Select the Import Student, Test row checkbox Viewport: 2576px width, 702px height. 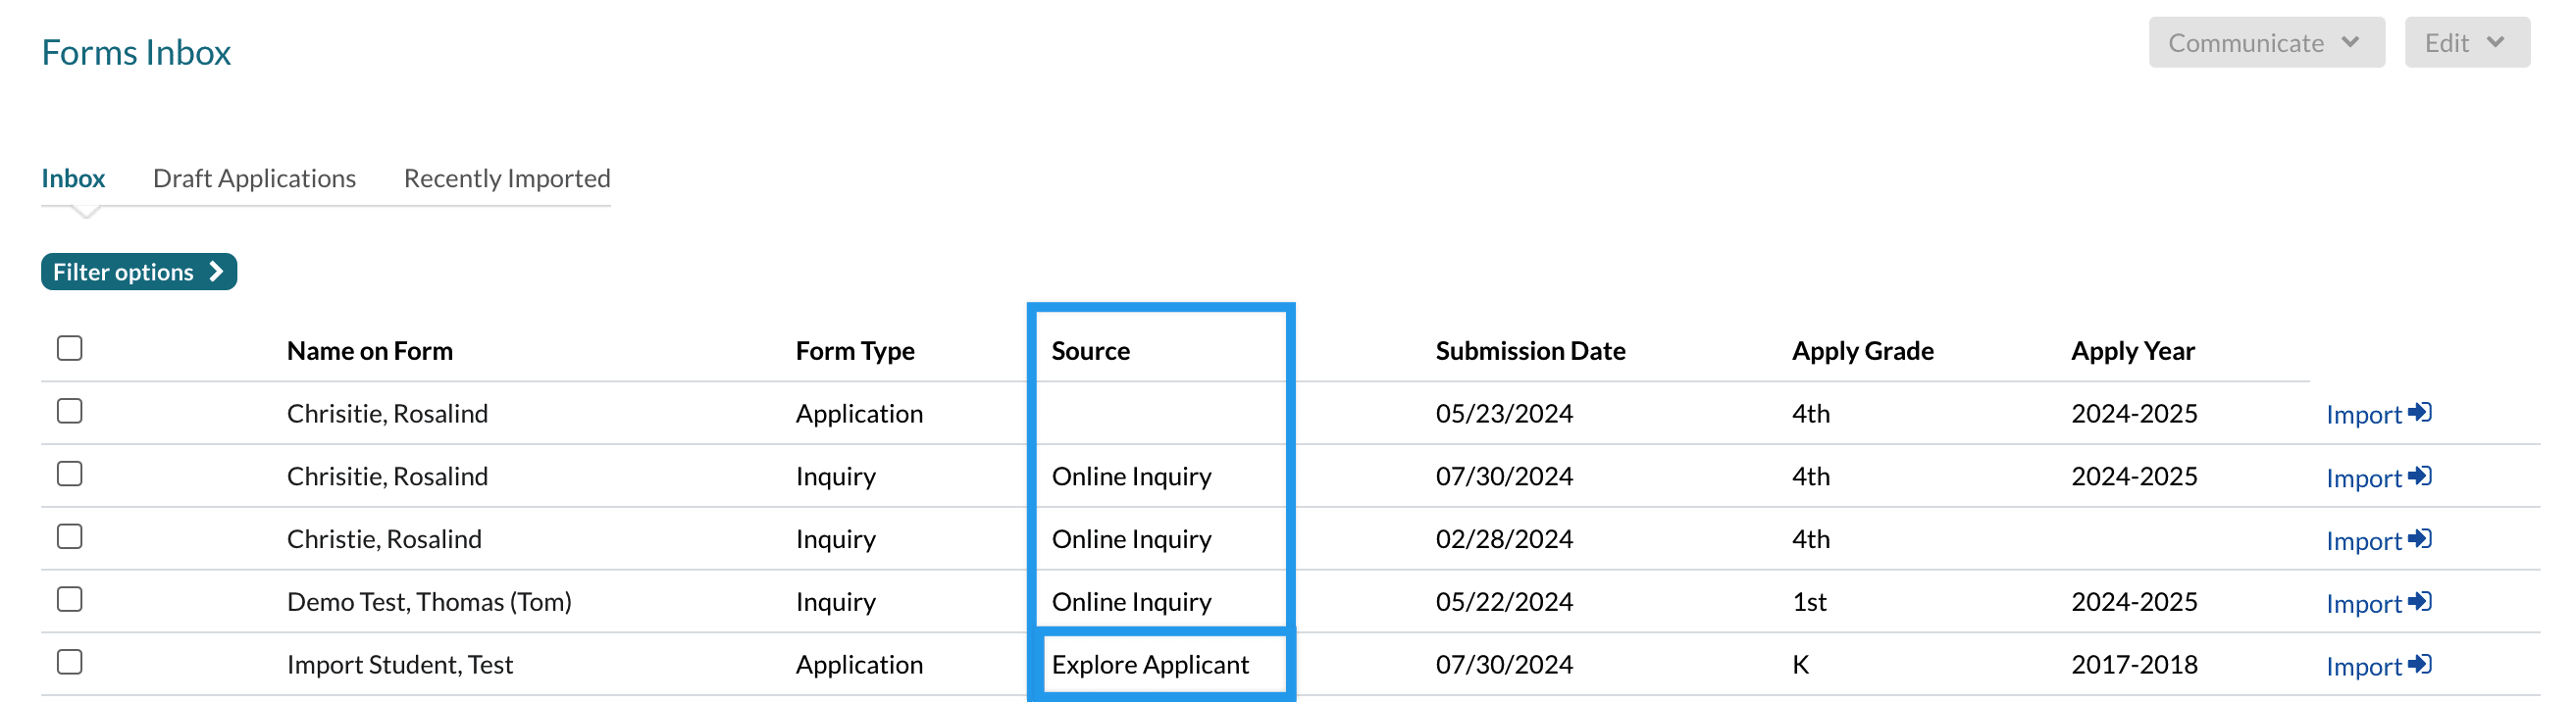click(69, 662)
